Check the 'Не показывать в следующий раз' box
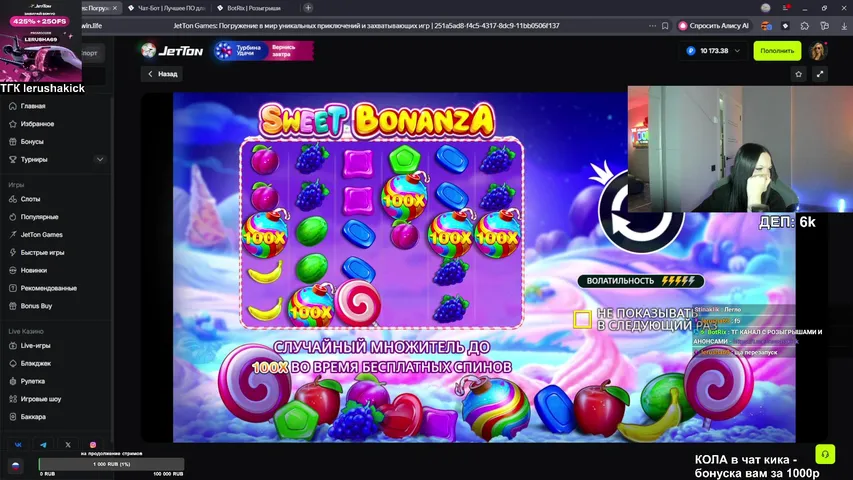 point(582,319)
